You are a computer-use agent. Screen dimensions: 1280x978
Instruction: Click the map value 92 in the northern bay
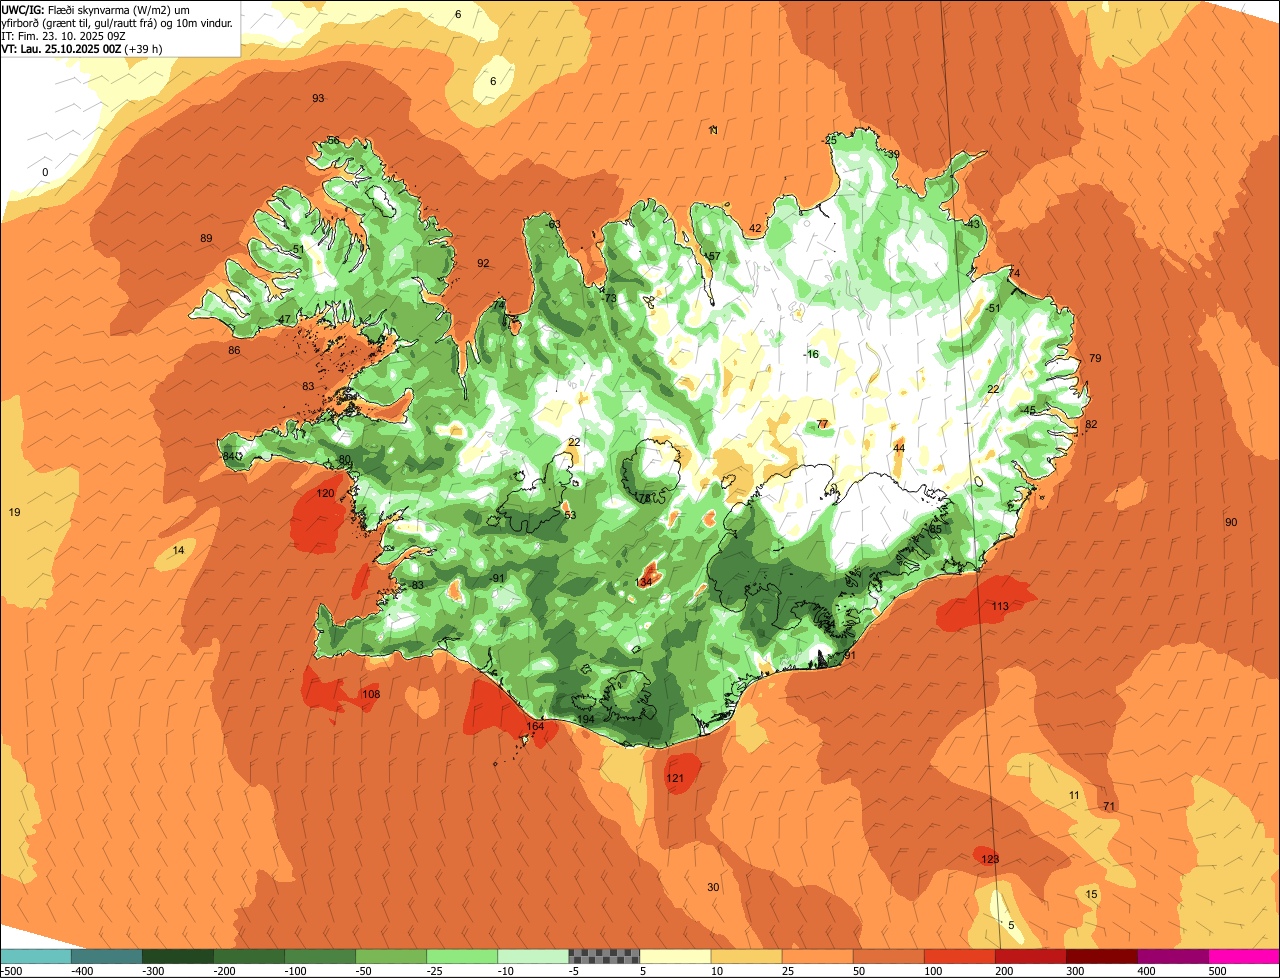point(483,263)
